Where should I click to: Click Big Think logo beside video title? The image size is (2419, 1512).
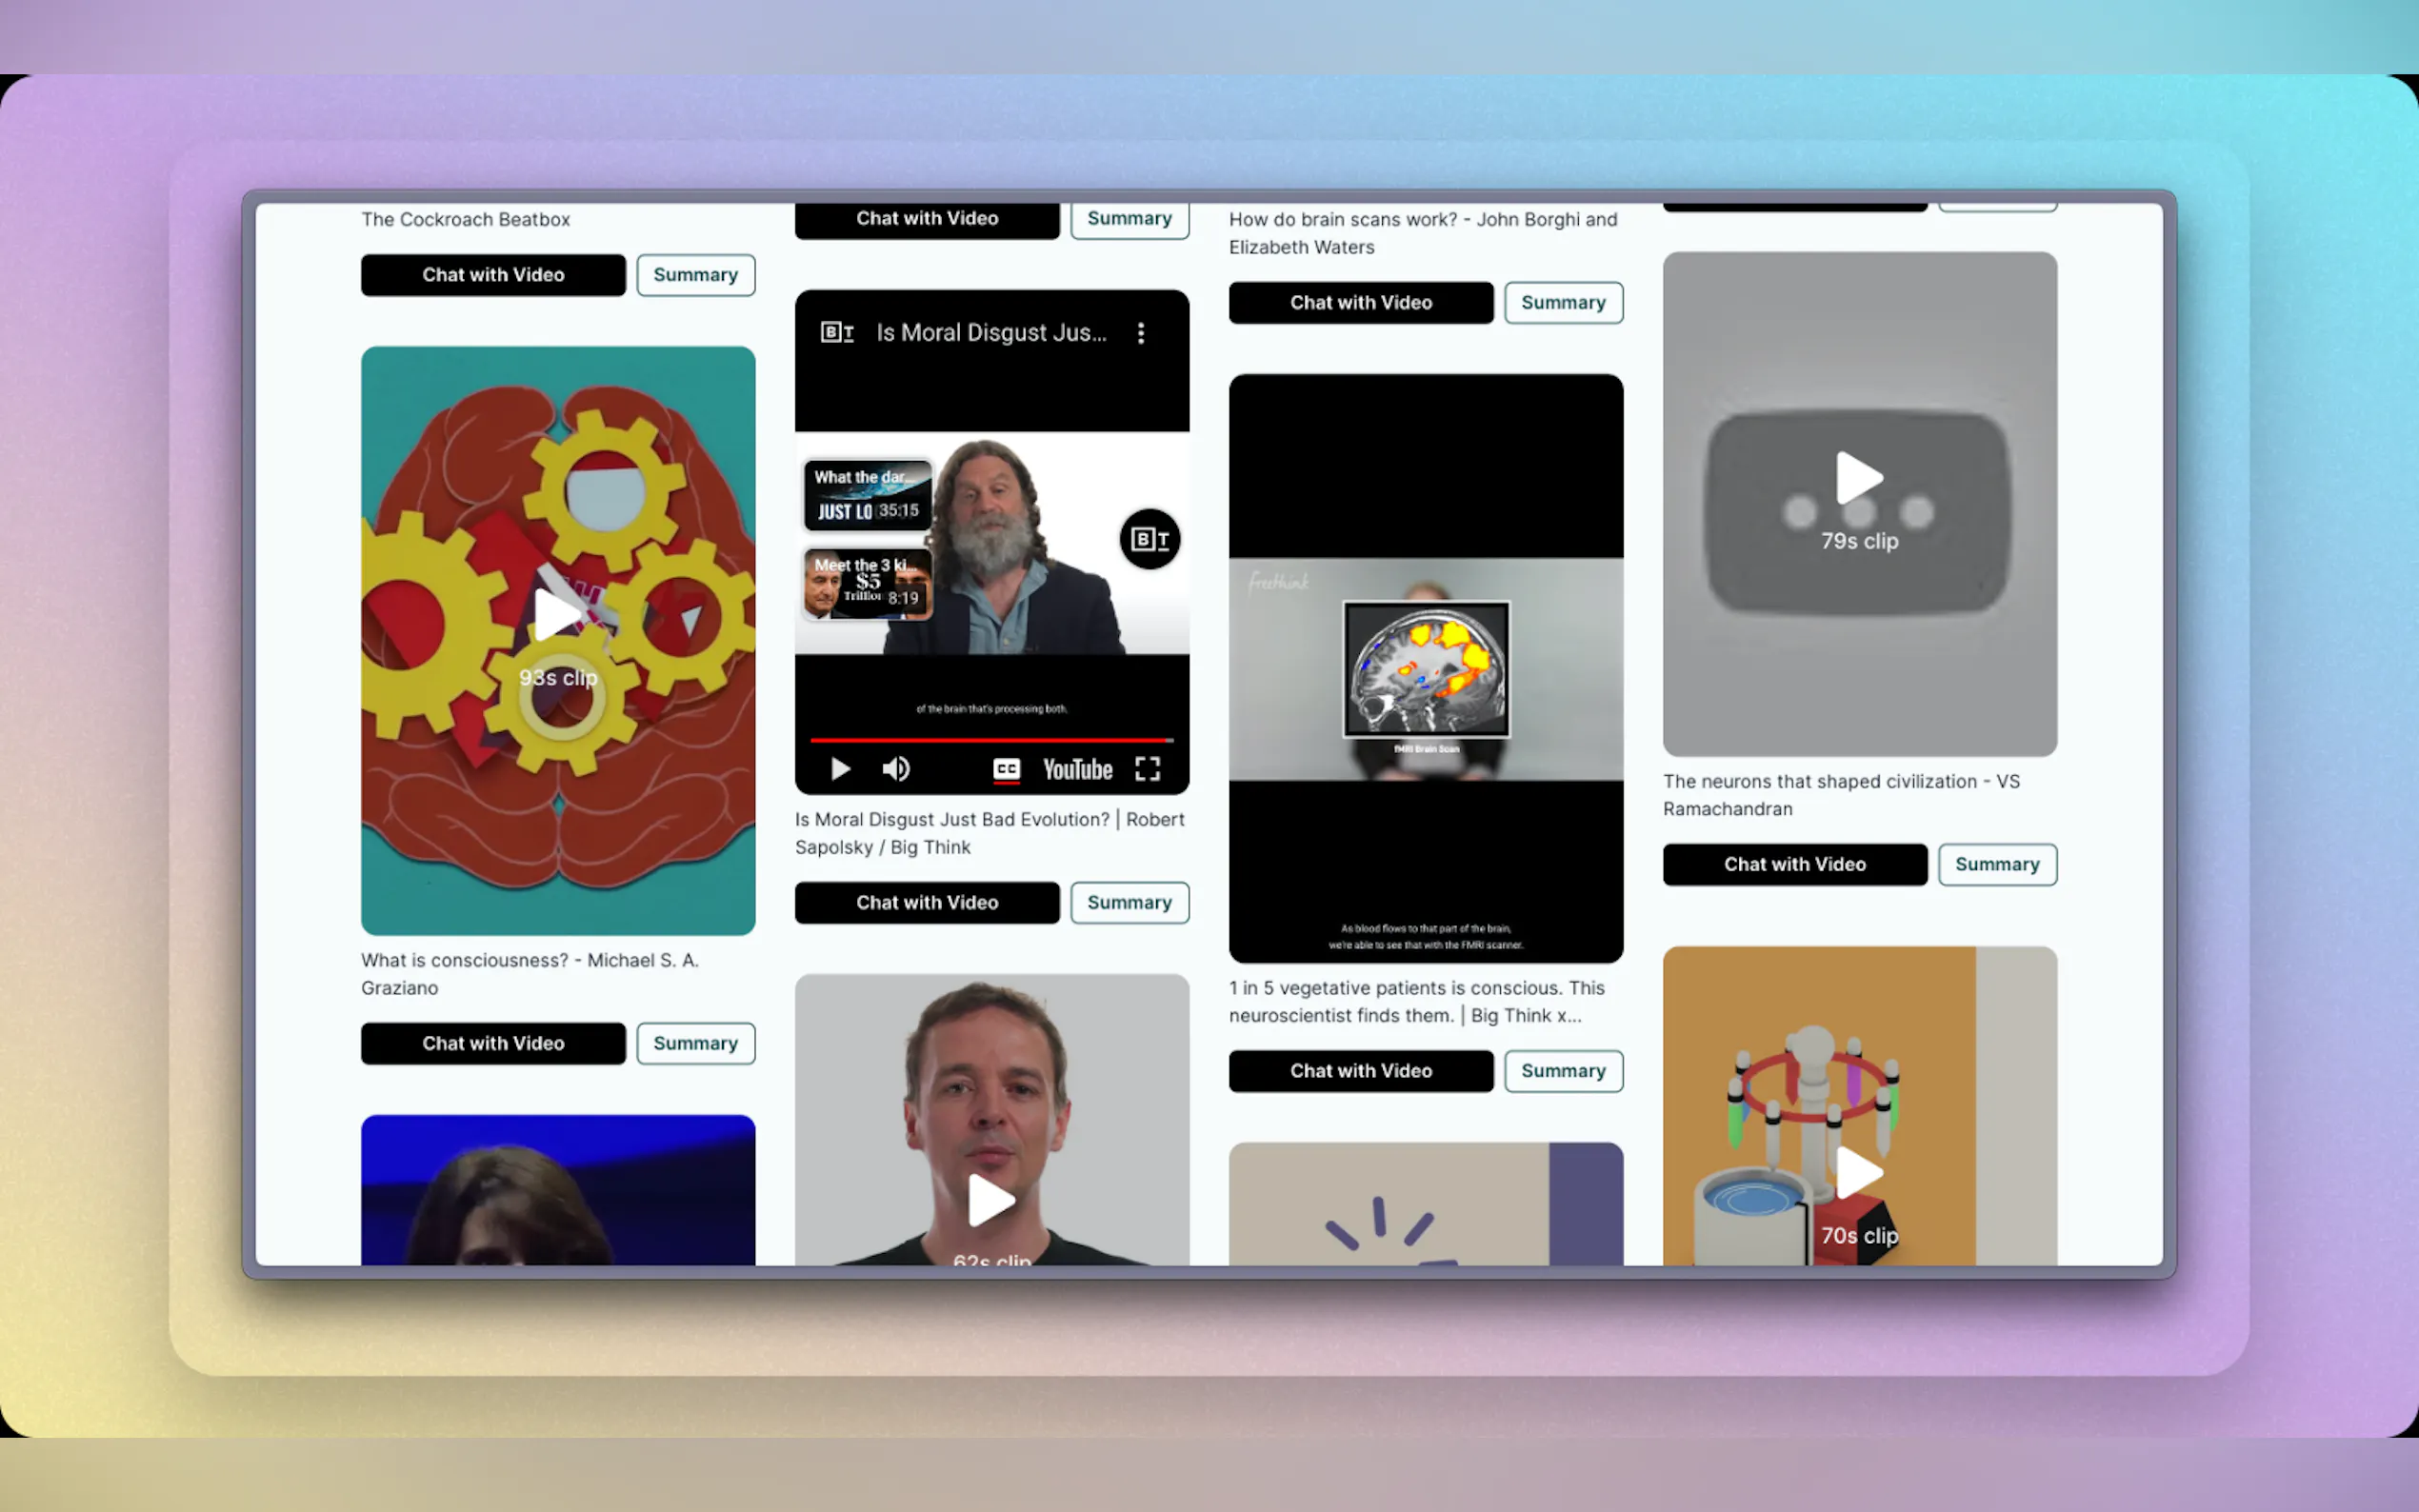coord(836,333)
